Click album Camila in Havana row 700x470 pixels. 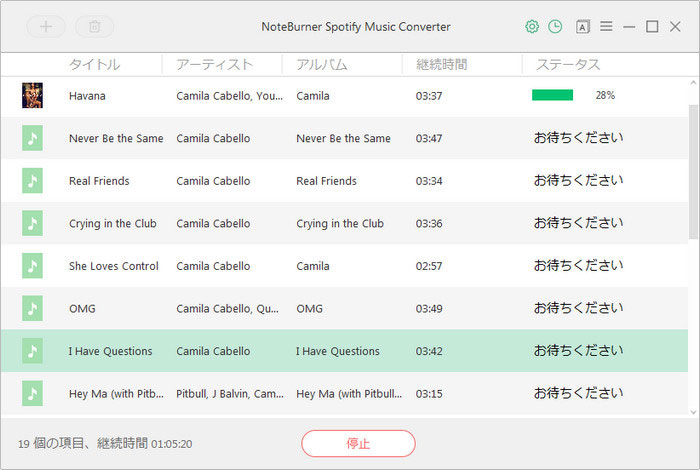[x=313, y=96]
